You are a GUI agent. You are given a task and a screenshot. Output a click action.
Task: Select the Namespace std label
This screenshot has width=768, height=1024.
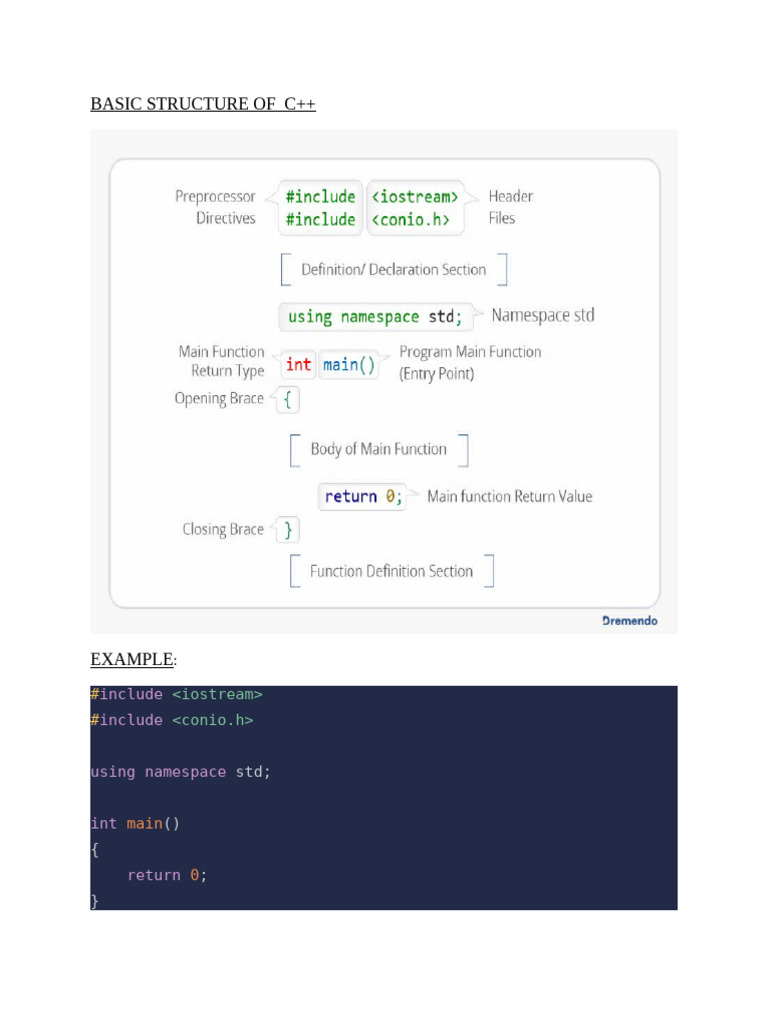pyautogui.click(x=543, y=316)
